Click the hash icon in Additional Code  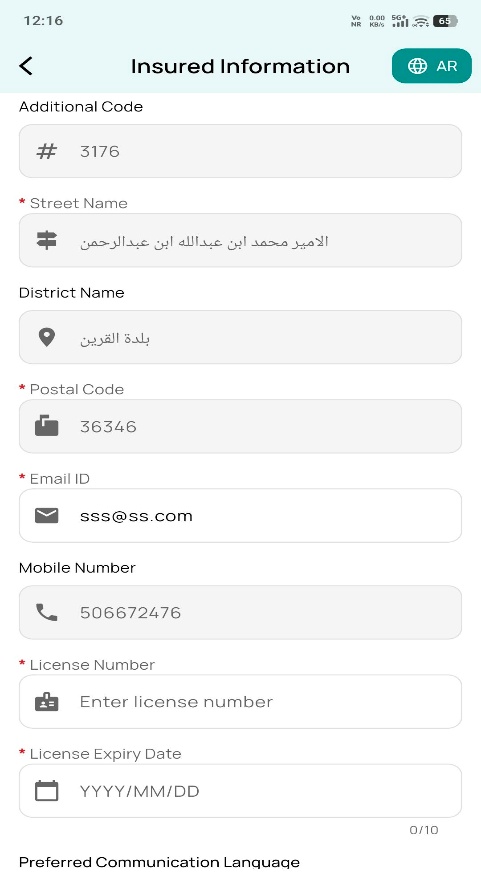pos(46,151)
